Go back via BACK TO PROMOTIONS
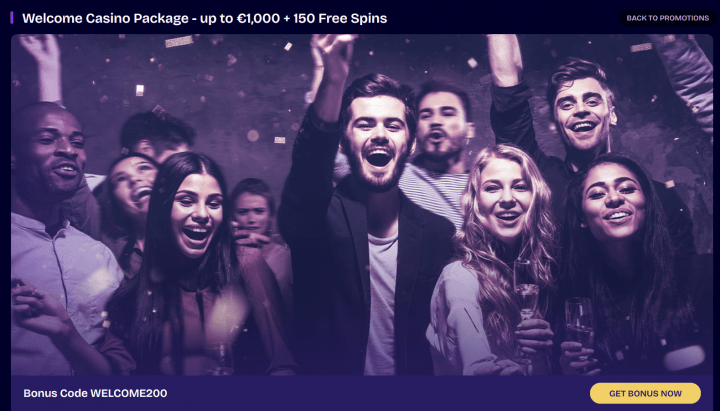This screenshot has height=411, width=720. coord(668,18)
